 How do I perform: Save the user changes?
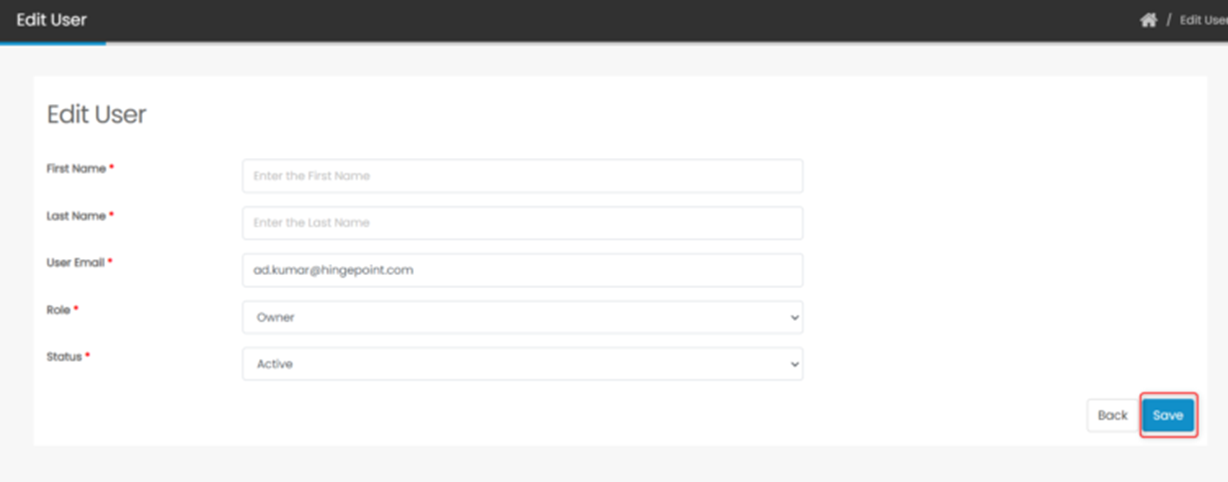pos(1167,415)
